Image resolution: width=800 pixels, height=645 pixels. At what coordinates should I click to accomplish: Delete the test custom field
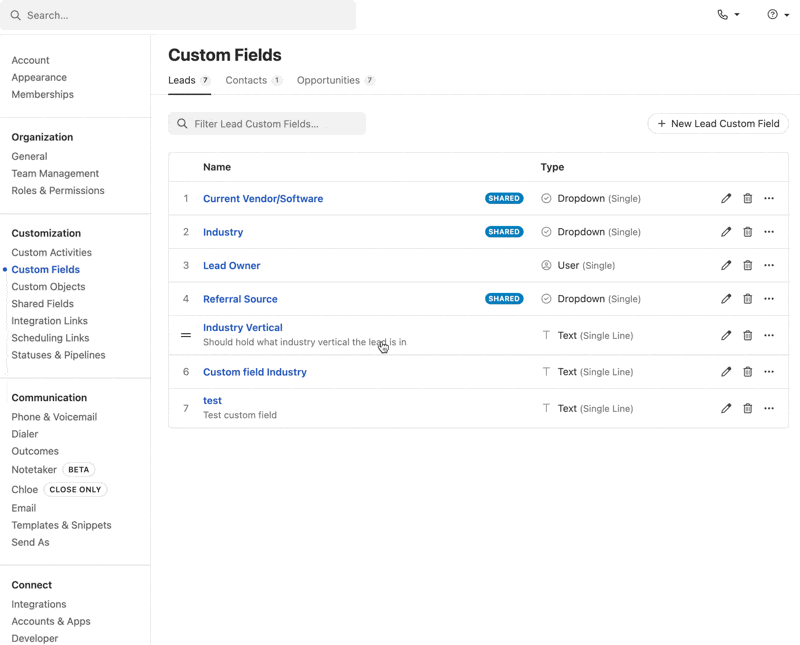pyautogui.click(x=747, y=408)
